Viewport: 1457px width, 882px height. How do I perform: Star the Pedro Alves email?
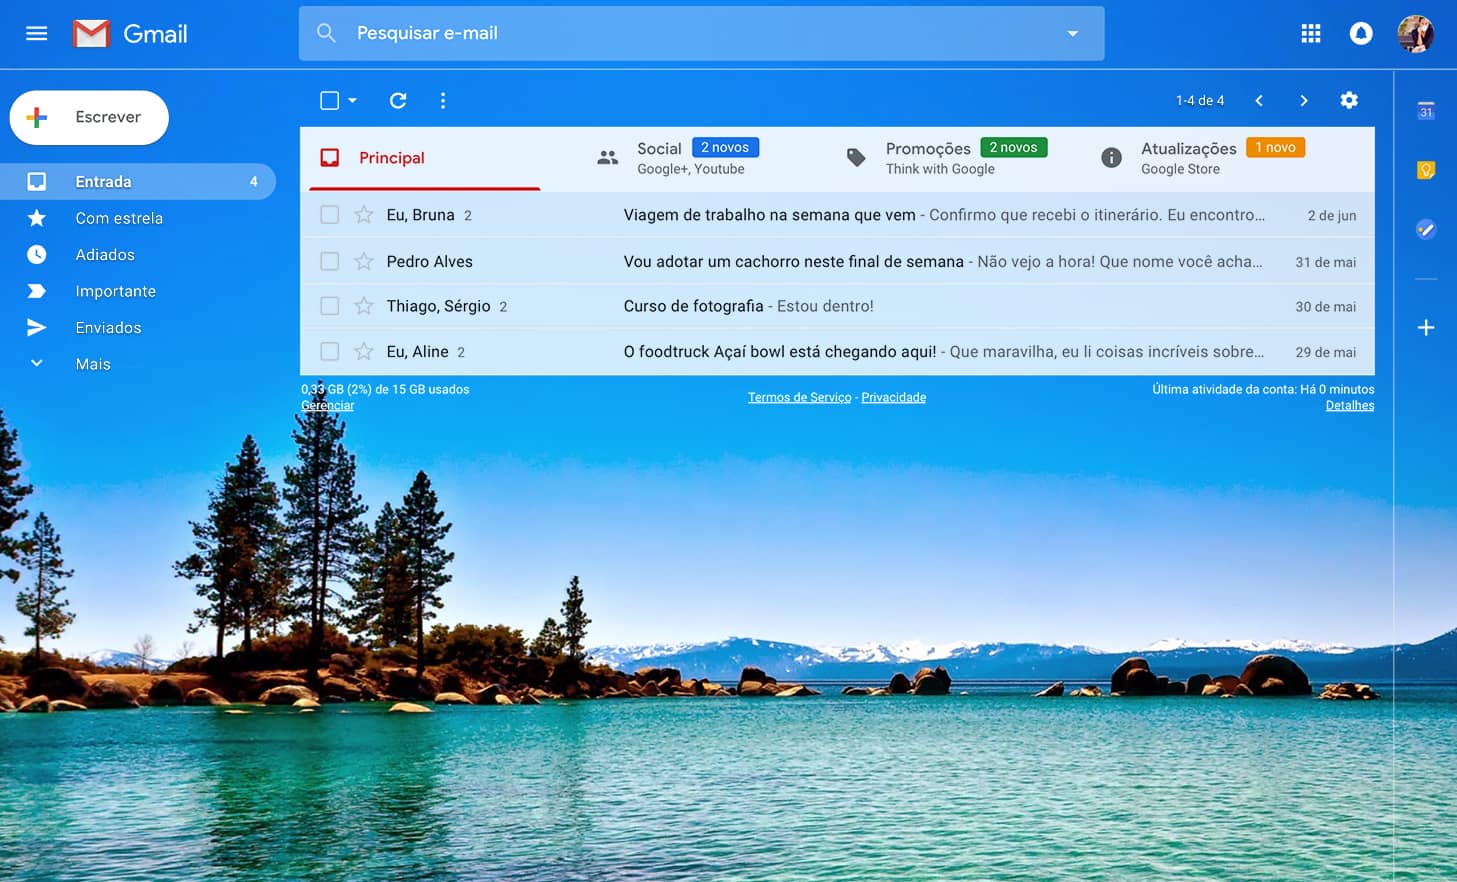[x=364, y=261]
